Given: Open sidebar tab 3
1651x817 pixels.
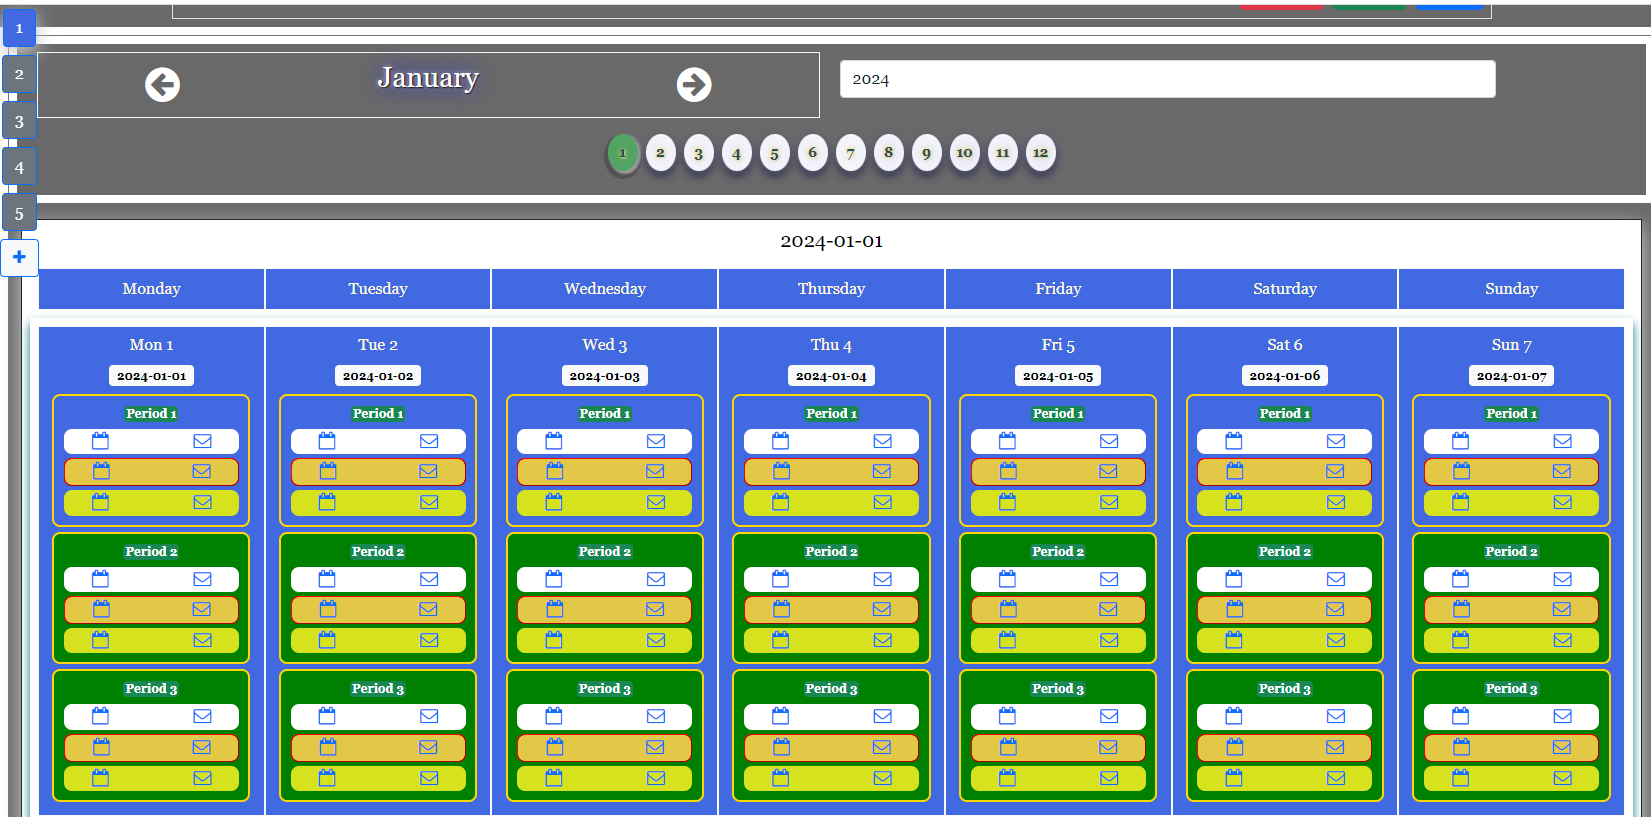Looking at the screenshot, I should pyautogui.click(x=19, y=121).
